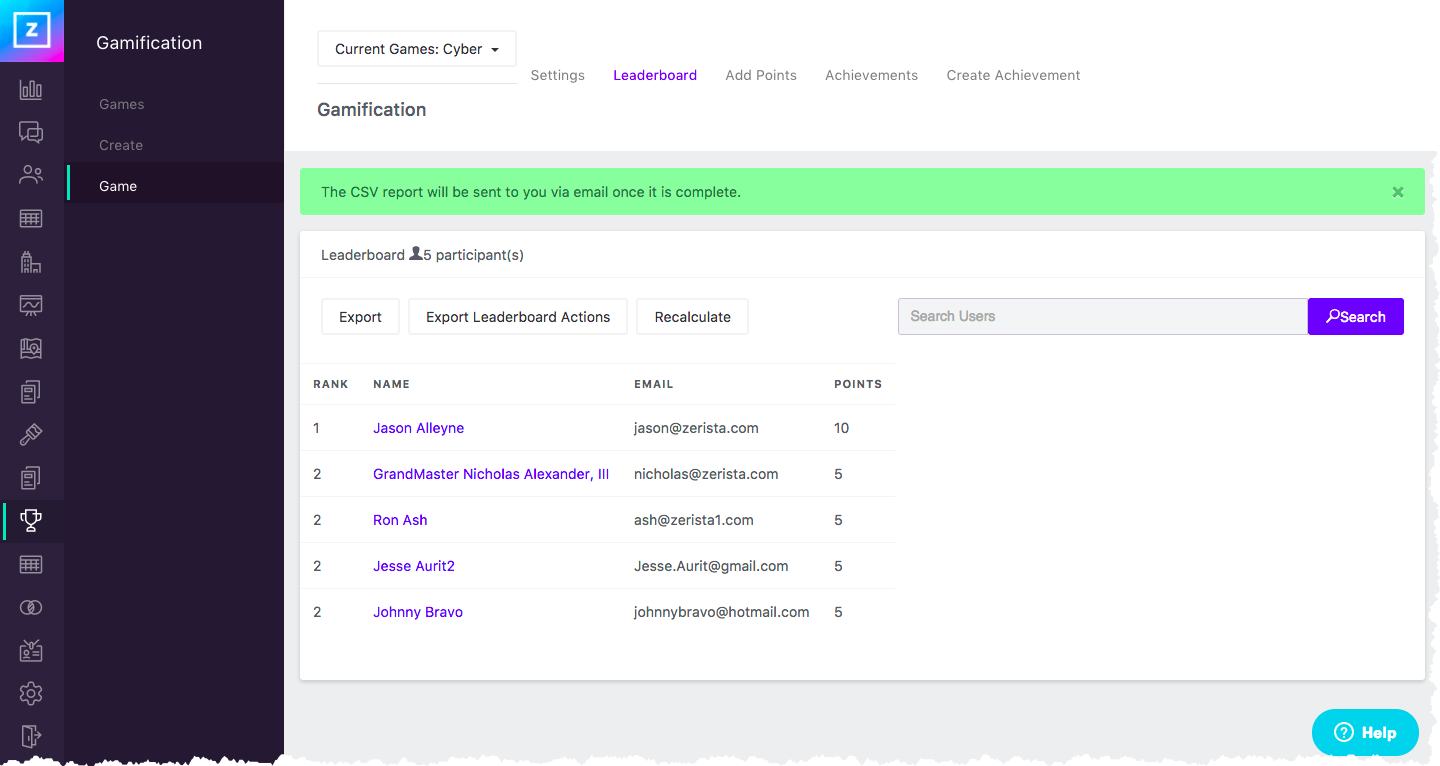Click the Gamification sidebar title

point(149,43)
